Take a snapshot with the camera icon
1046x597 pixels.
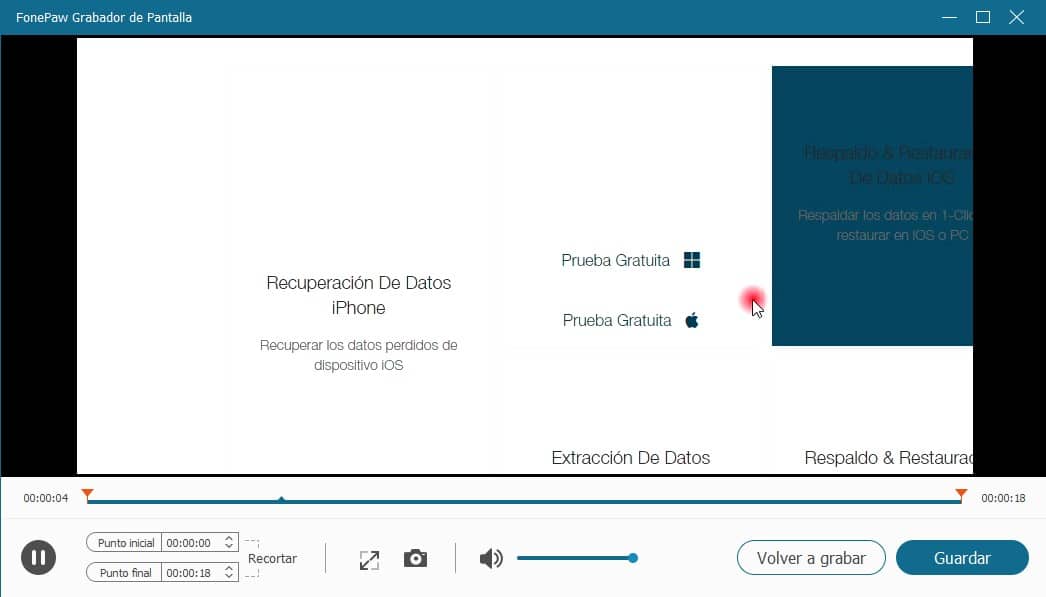pos(415,558)
